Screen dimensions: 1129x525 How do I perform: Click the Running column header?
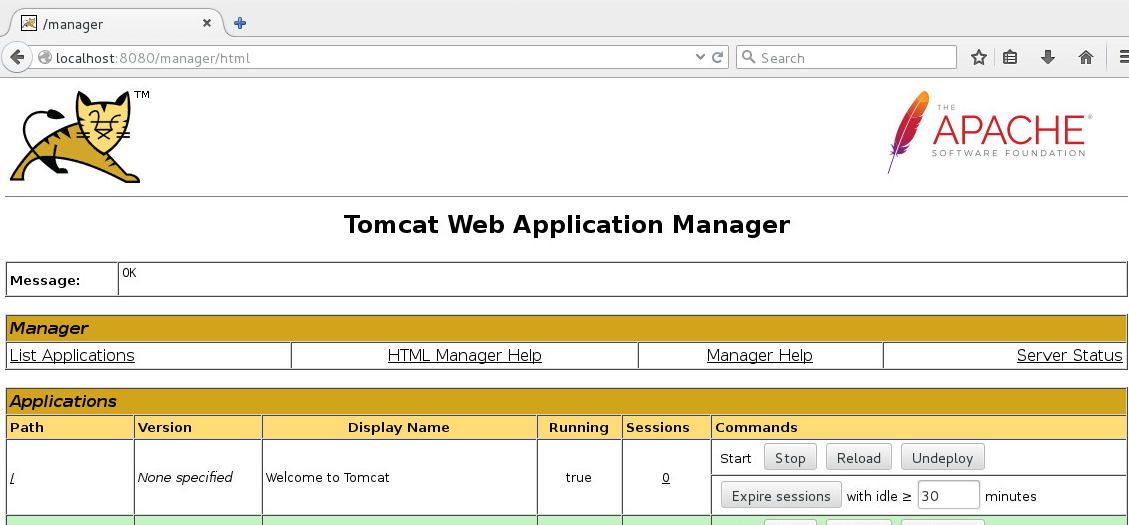point(579,427)
